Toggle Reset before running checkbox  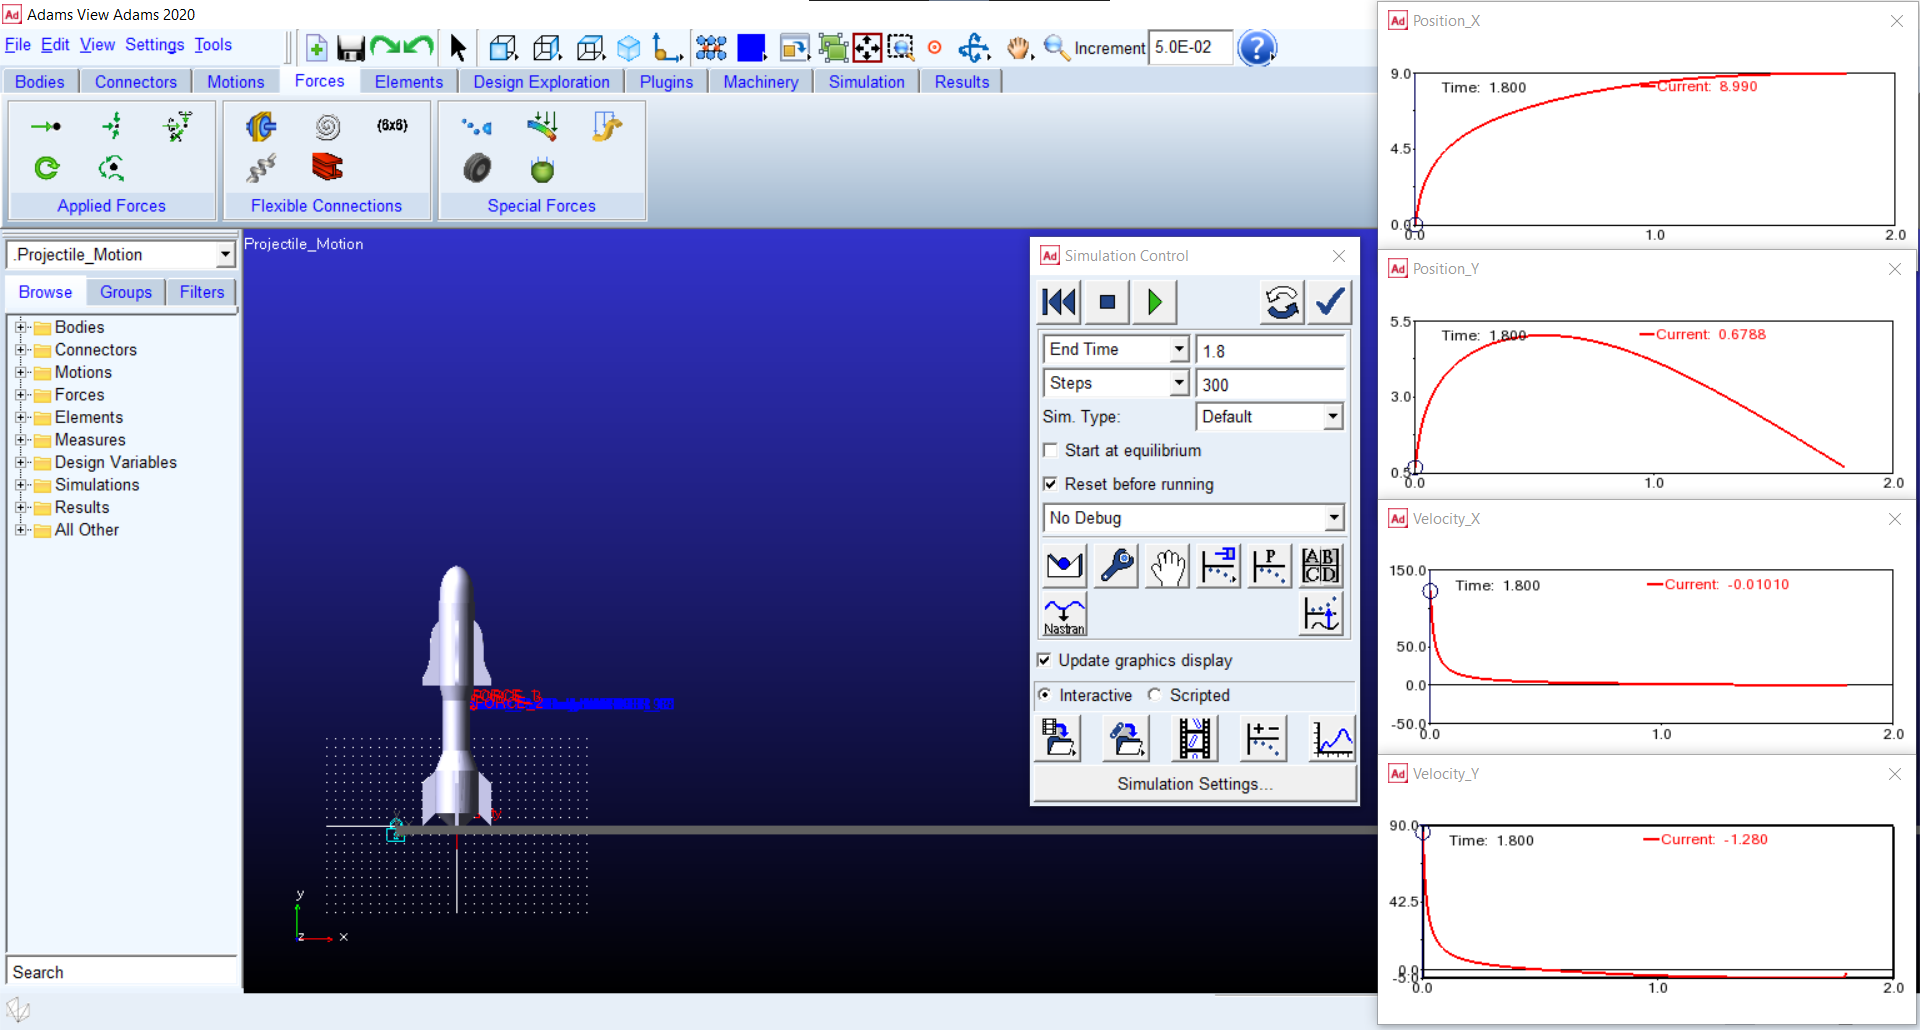click(x=1050, y=484)
